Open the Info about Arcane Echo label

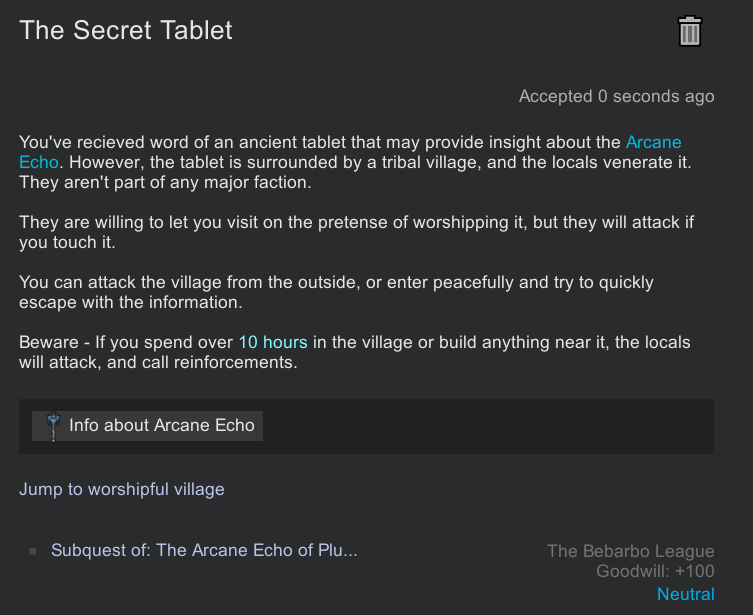161,426
